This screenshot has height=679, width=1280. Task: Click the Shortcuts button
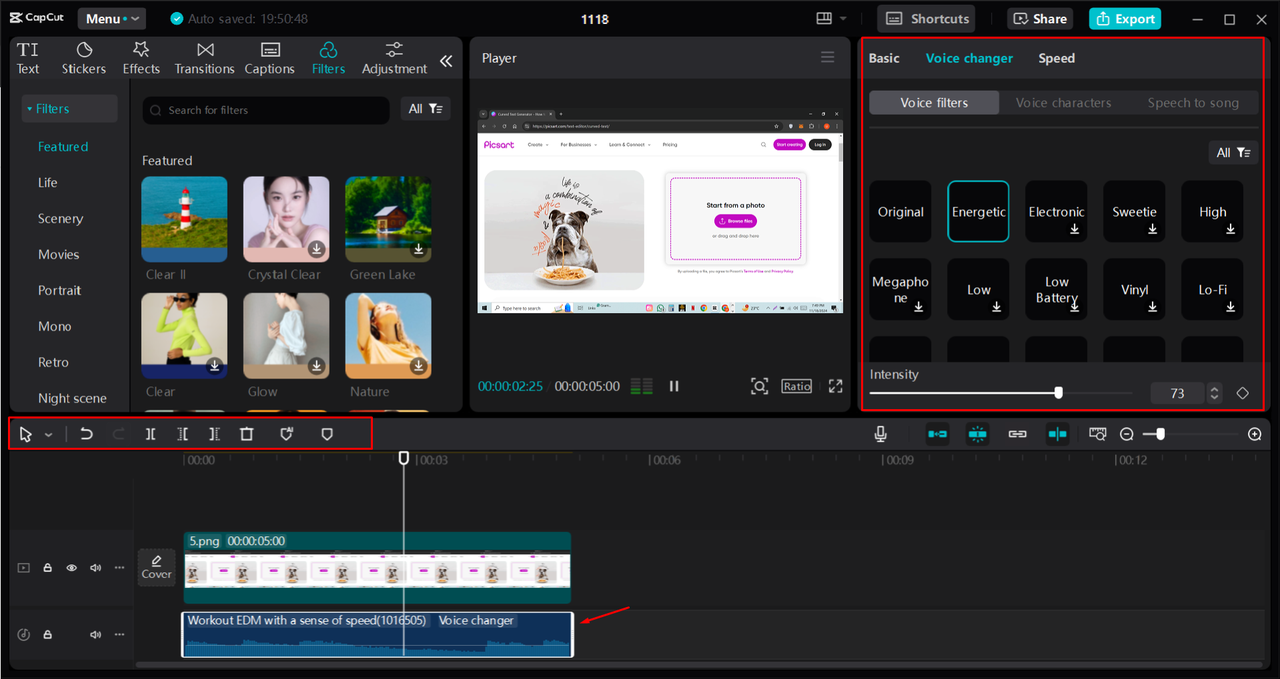pos(927,18)
